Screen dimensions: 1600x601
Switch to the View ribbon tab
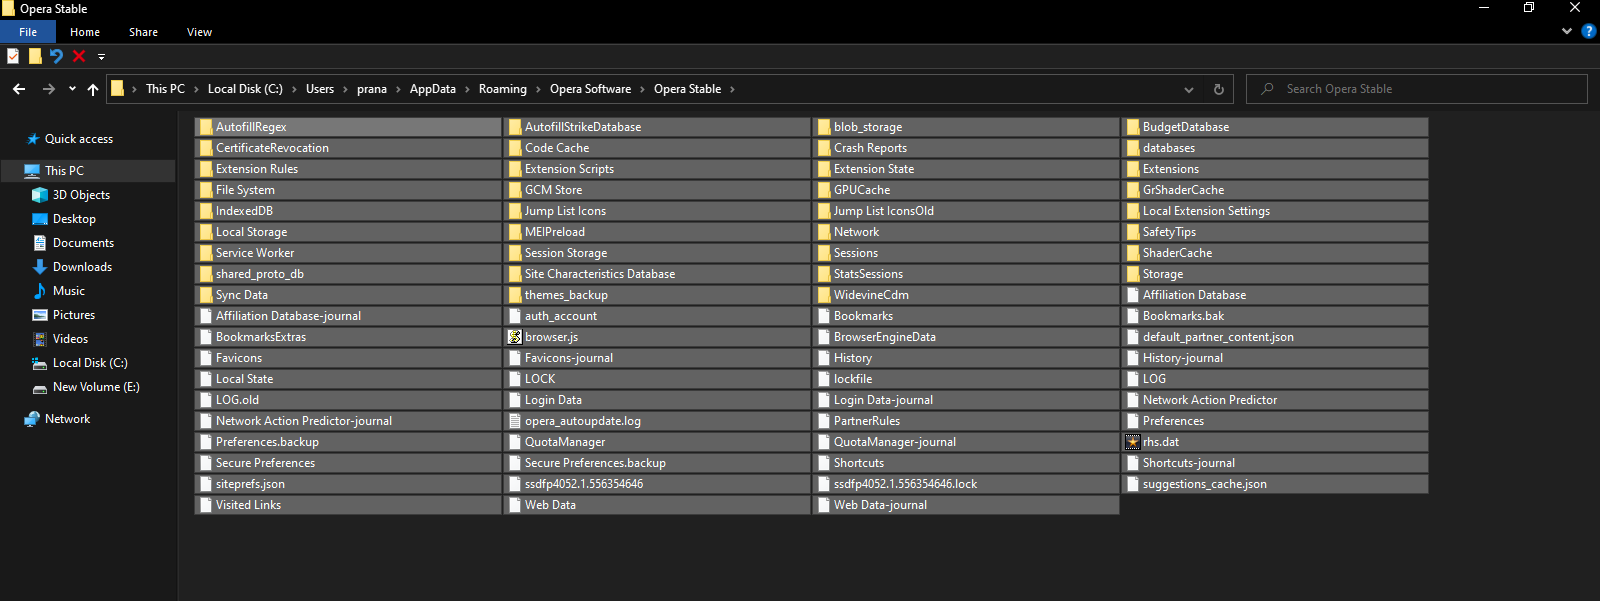click(x=199, y=32)
